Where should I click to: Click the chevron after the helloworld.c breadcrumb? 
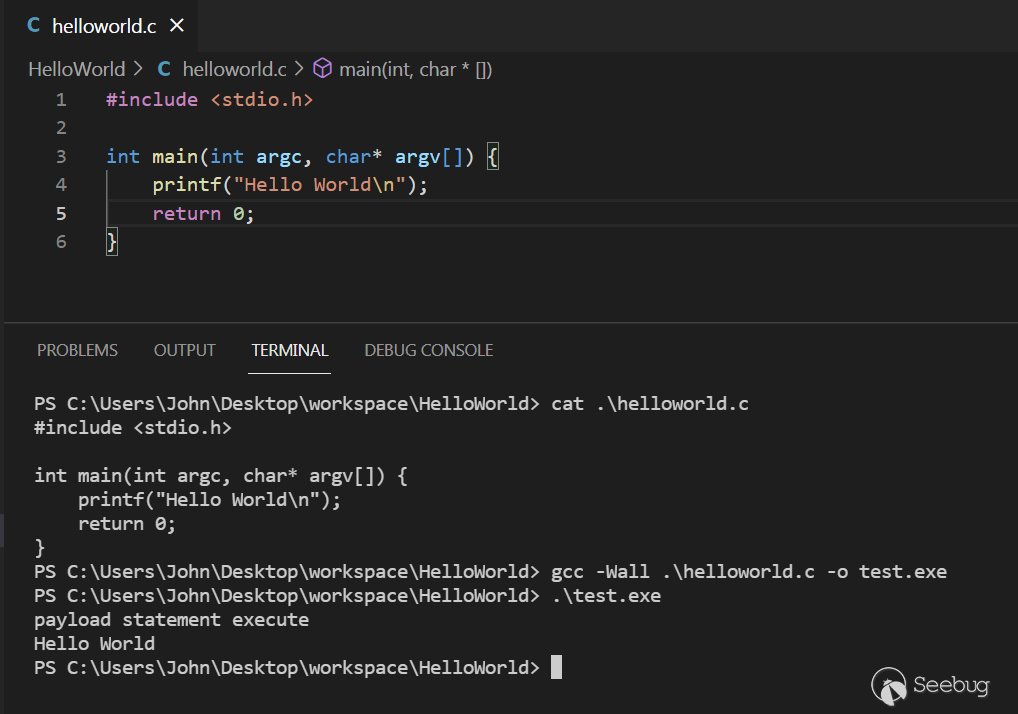[298, 69]
